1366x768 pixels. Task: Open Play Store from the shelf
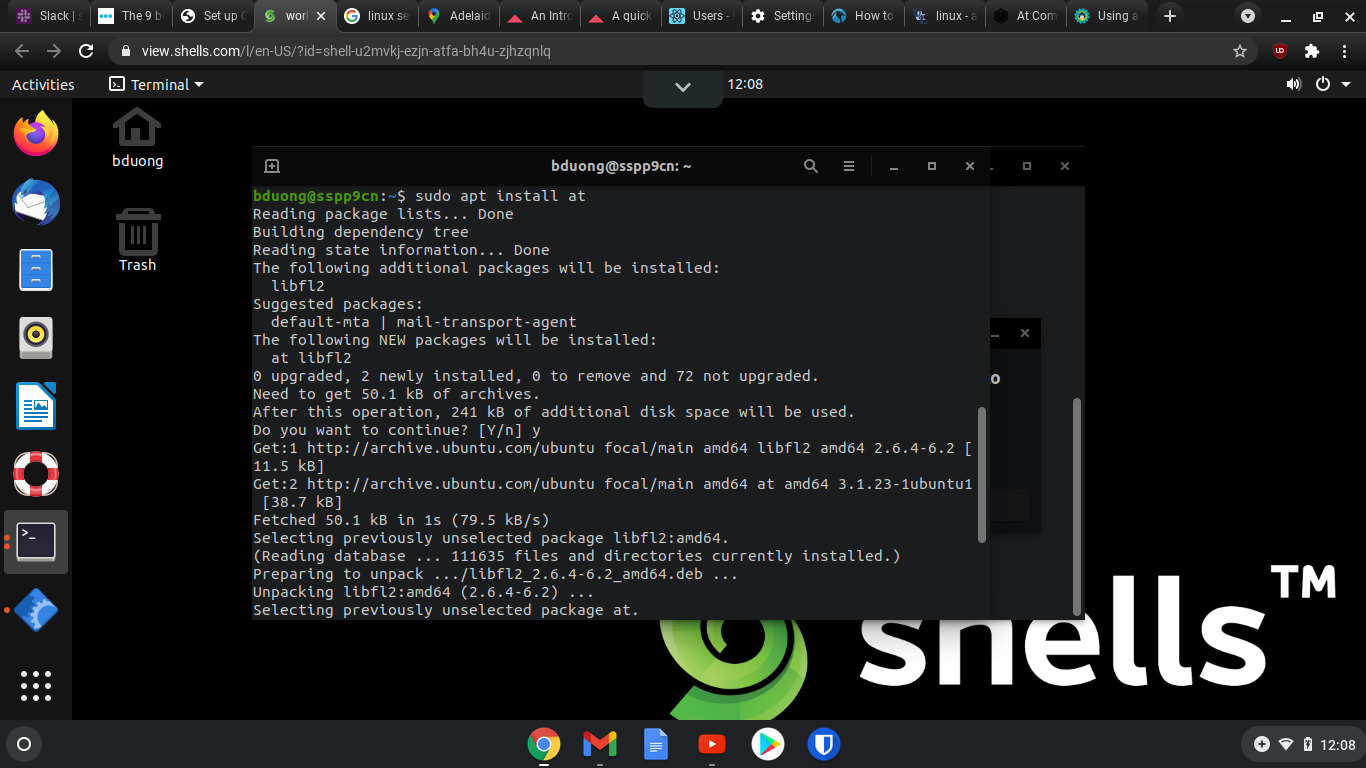(x=768, y=744)
